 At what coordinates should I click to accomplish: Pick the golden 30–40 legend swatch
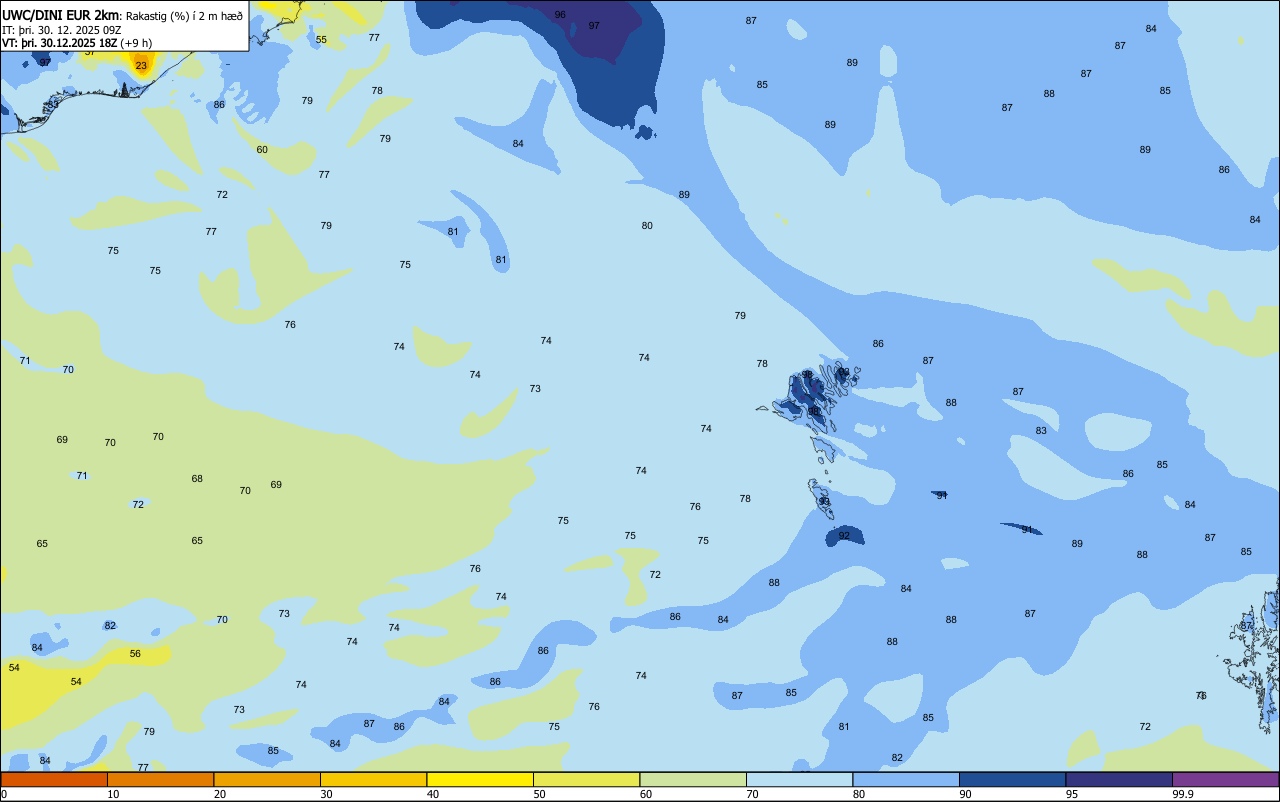click(x=373, y=780)
